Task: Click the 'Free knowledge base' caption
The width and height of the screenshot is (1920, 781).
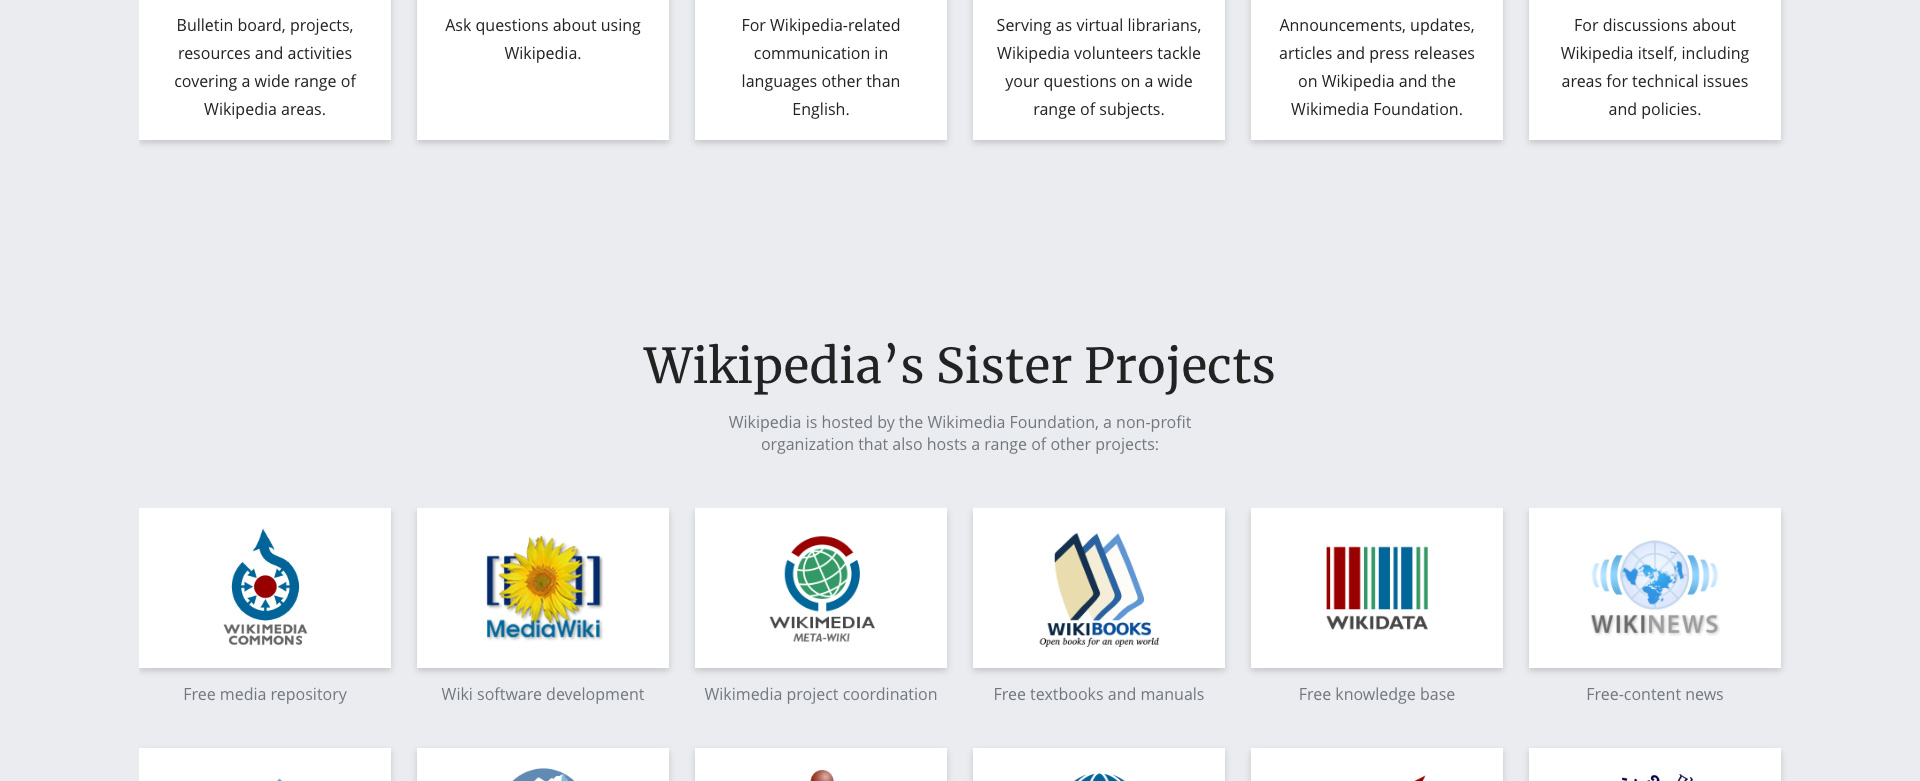Action: 1377,694
